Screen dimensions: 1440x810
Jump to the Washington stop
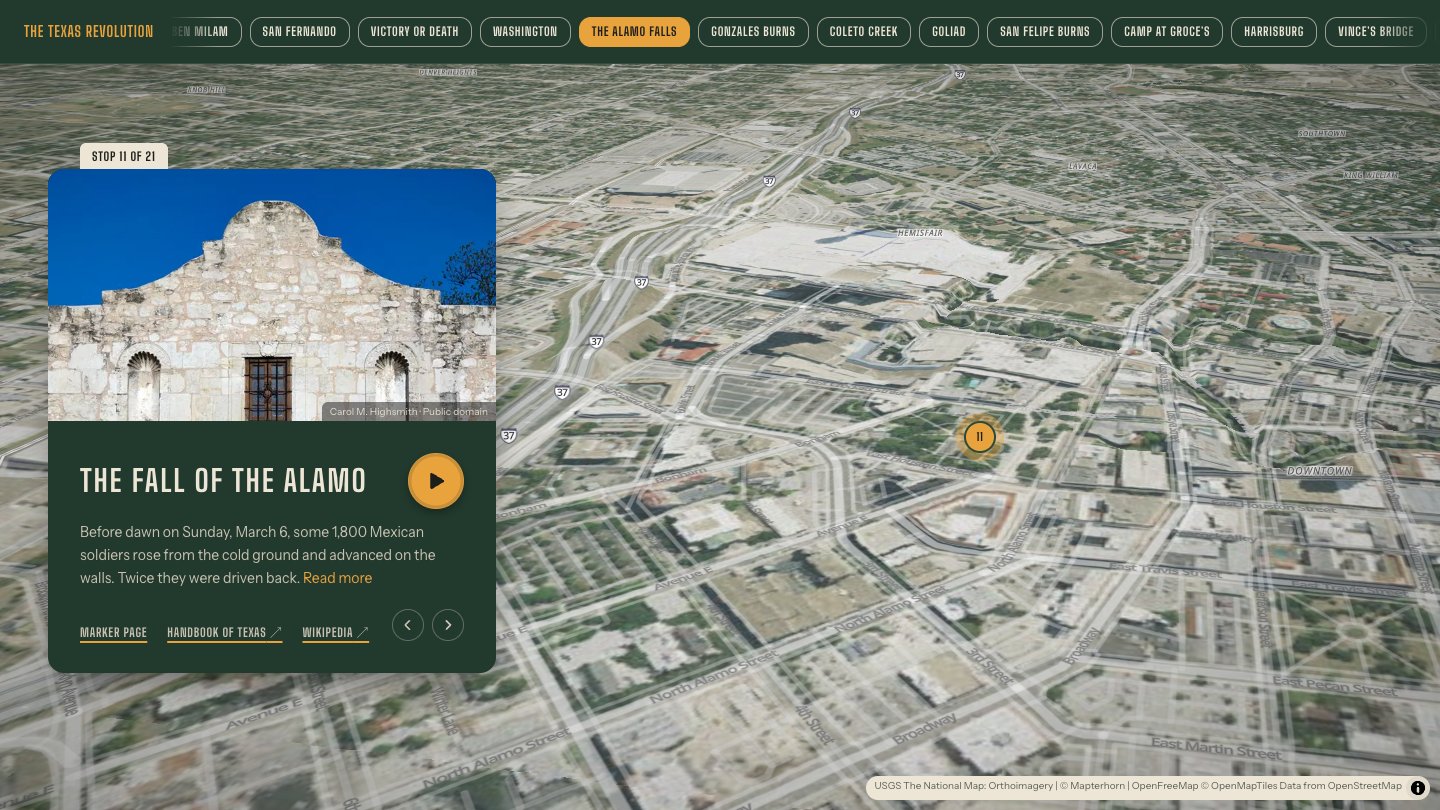pos(525,32)
